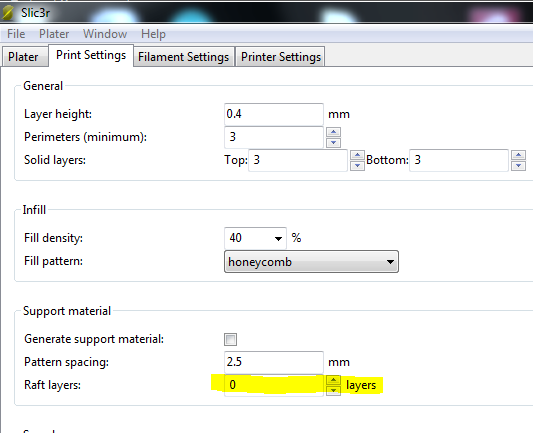533x433 pixels.
Task: Enable Generate support material checkbox
Action: pos(230,339)
